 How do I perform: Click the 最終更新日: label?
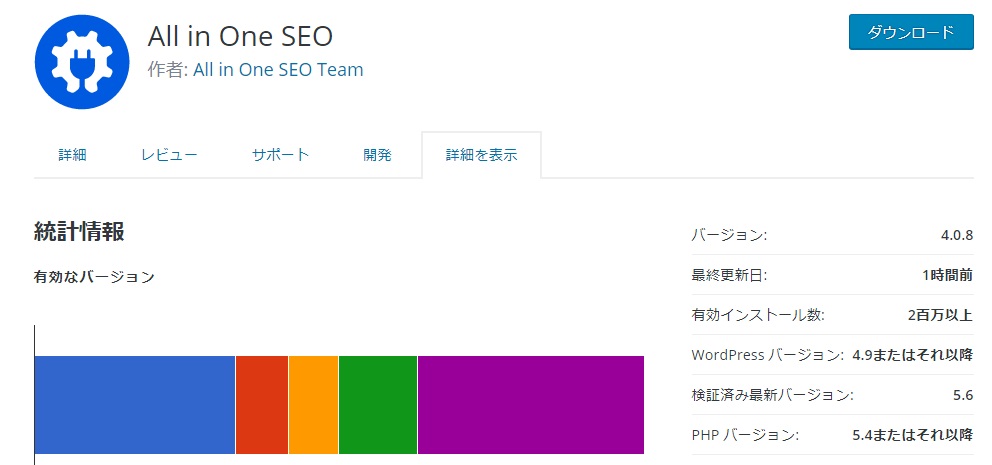(x=729, y=276)
